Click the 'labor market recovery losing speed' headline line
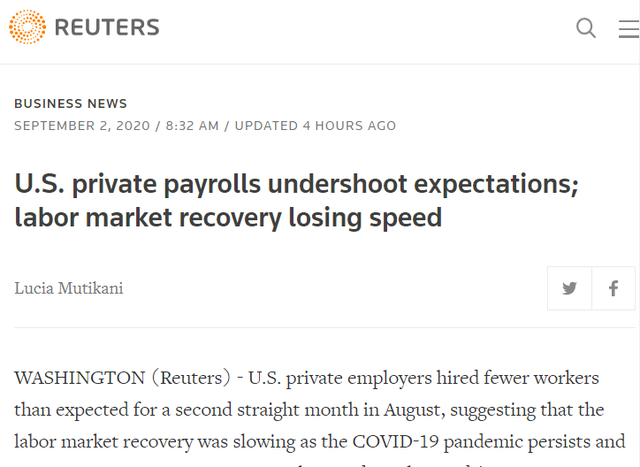 point(228,217)
